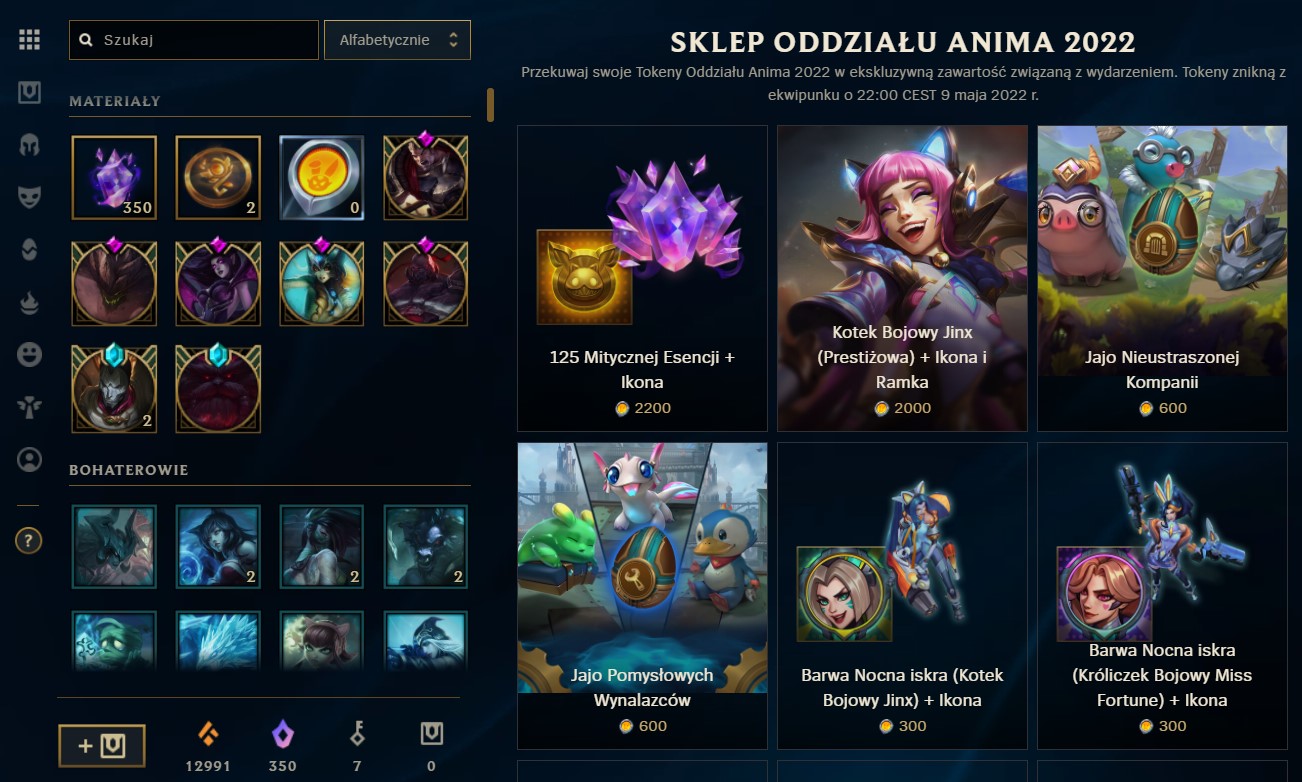Open the skins mask sidebar icon

29,196
